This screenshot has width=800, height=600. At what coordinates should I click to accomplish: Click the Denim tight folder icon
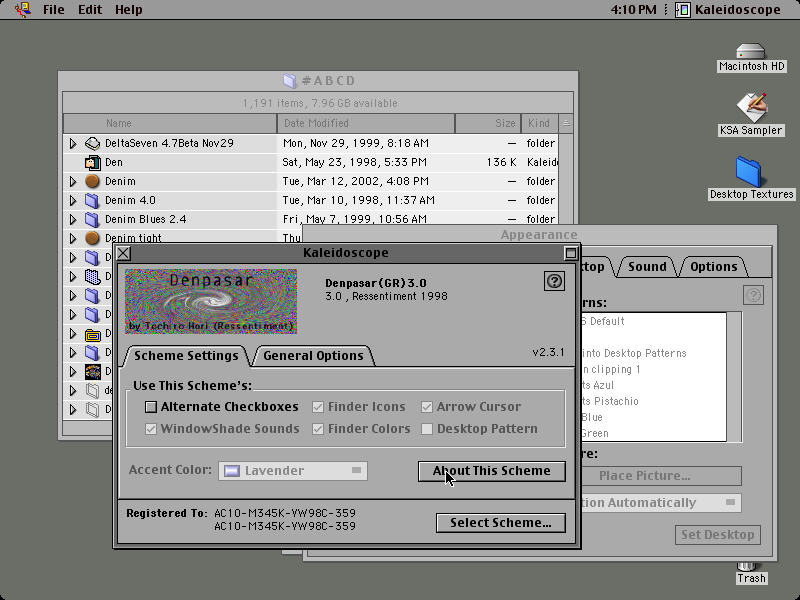[92, 238]
